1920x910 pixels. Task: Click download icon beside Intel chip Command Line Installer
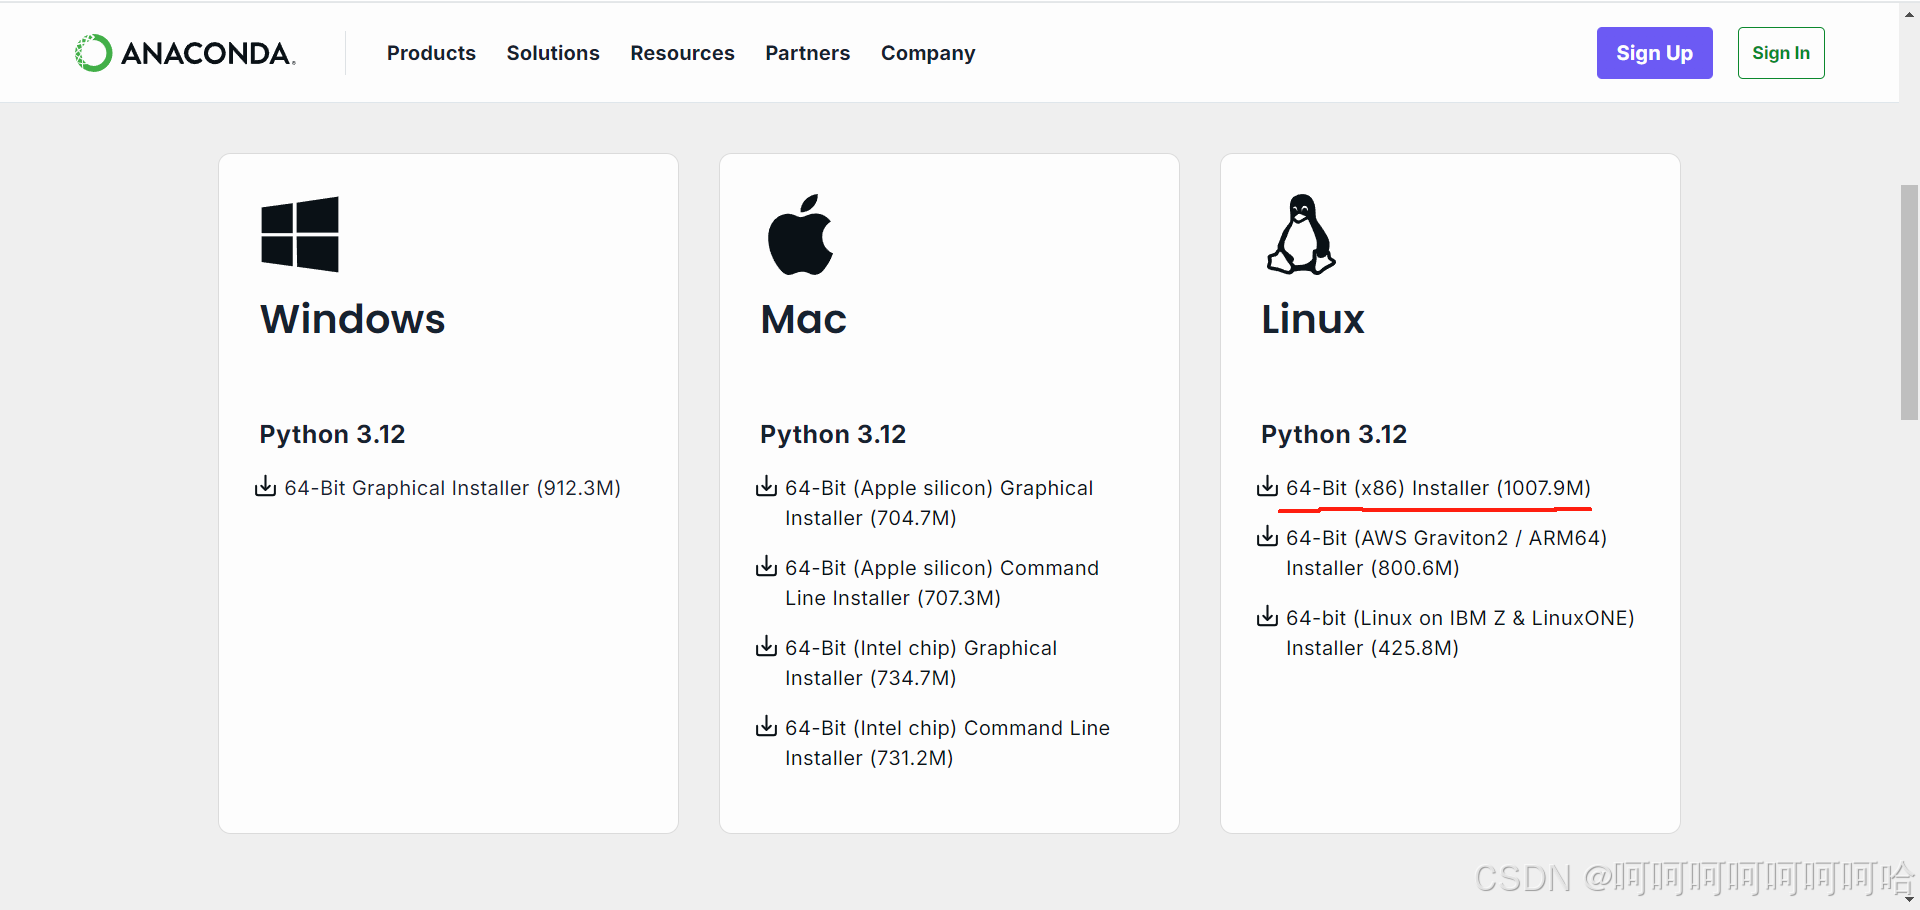click(x=766, y=727)
